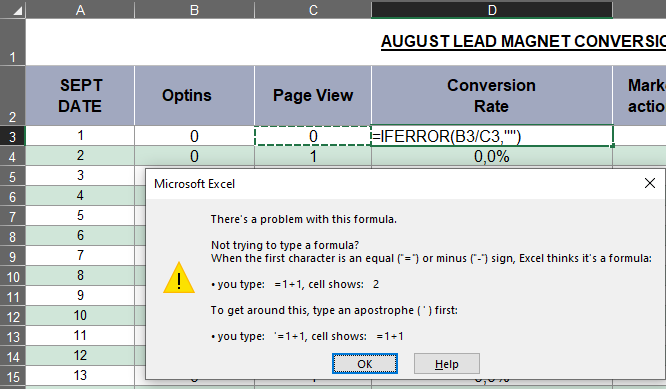Click cell A8 with date 6

pos(80,236)
